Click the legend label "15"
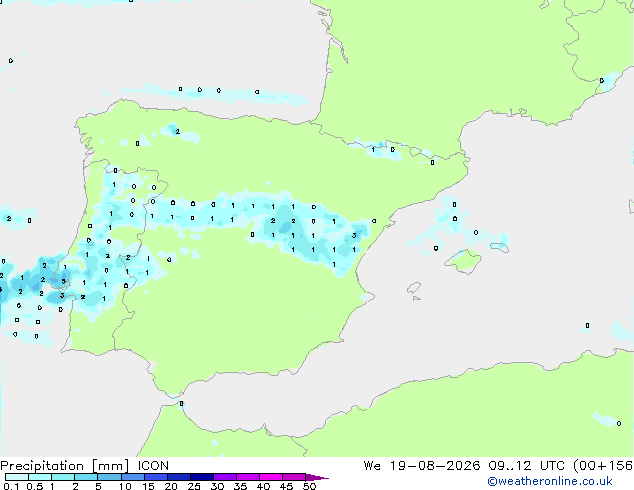 pyautogui.click(x=148, y=486)
